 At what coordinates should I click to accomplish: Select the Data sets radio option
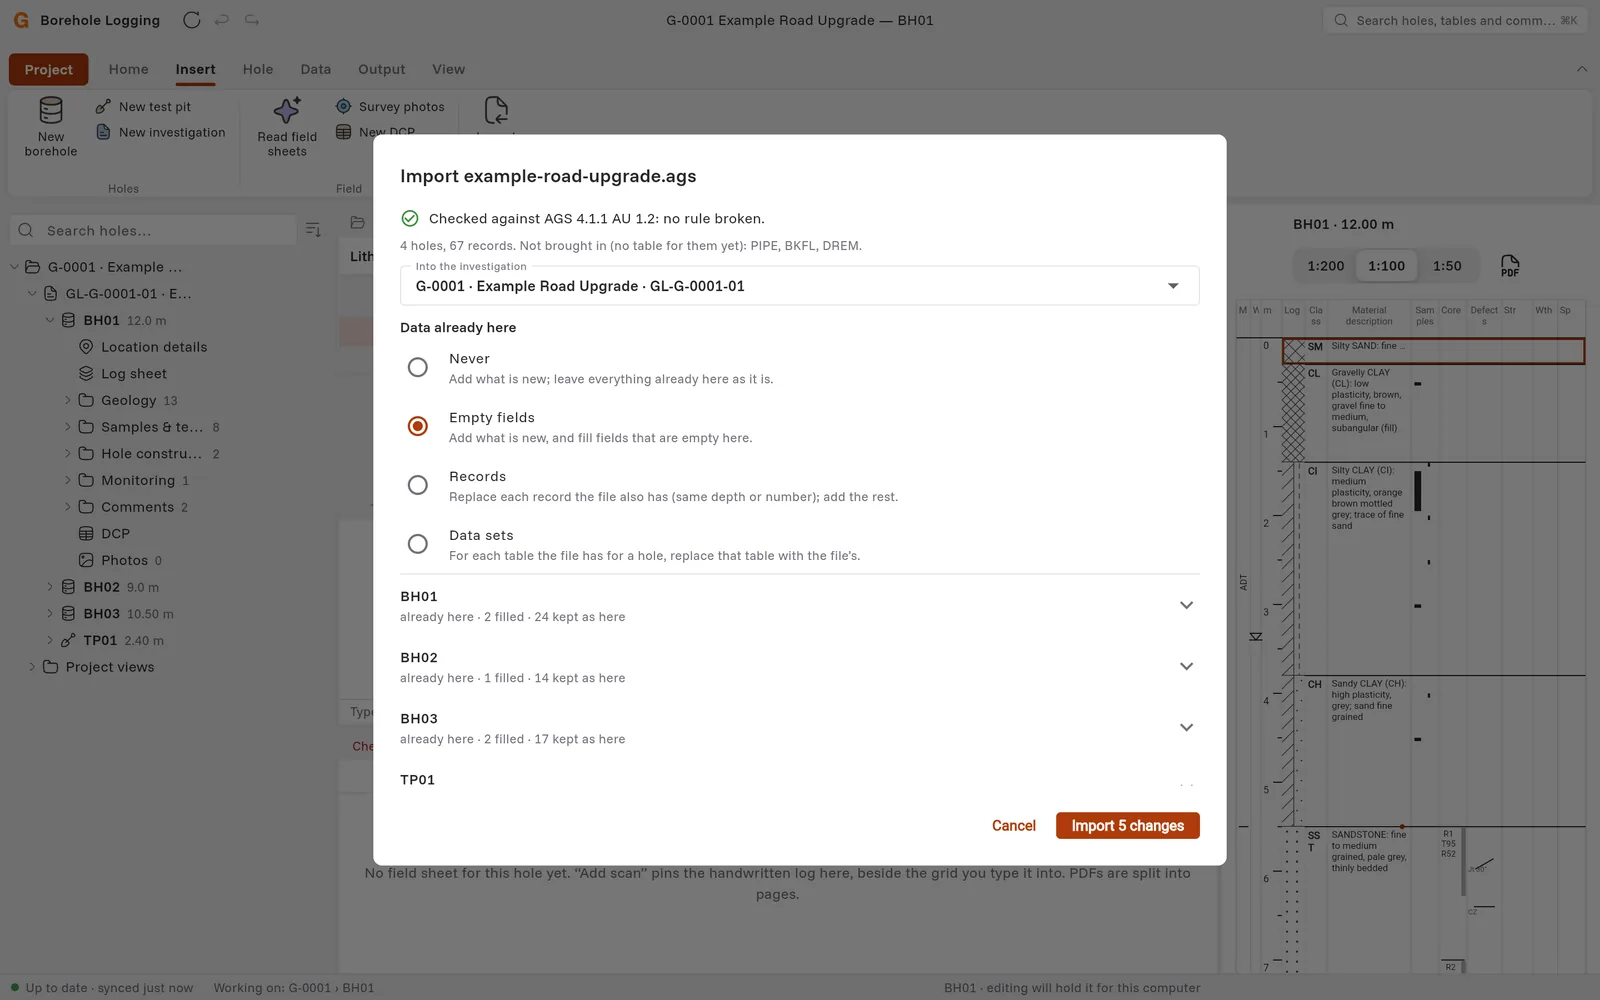click(x=418, y=544)
